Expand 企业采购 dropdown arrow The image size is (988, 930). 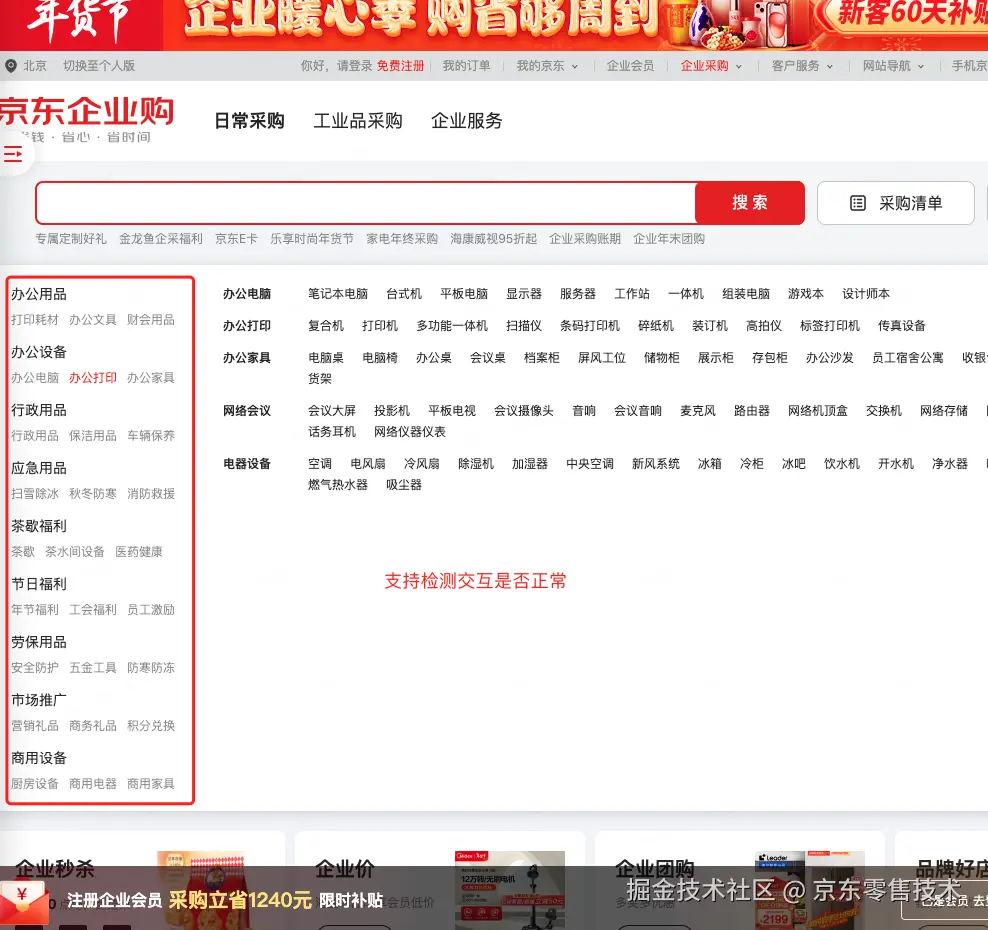(x=738, y=66)
